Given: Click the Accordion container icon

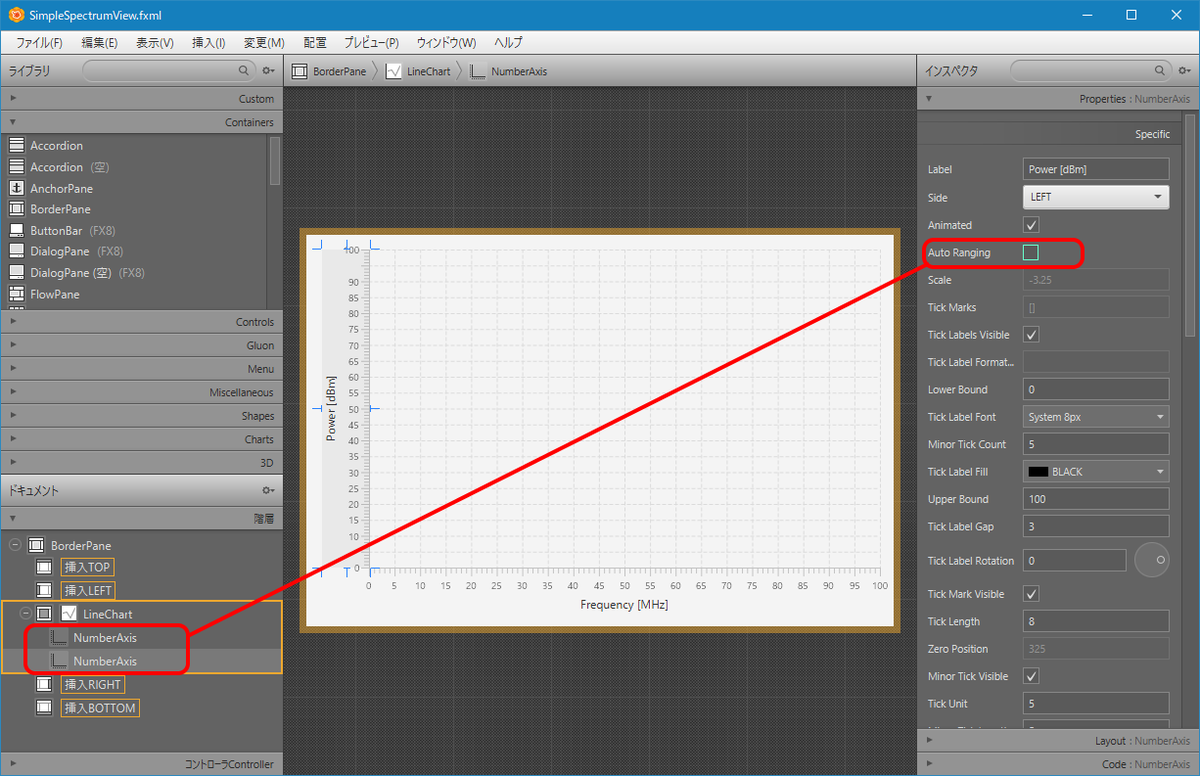Looking at the screenshot, I should (x=16, y=146).
